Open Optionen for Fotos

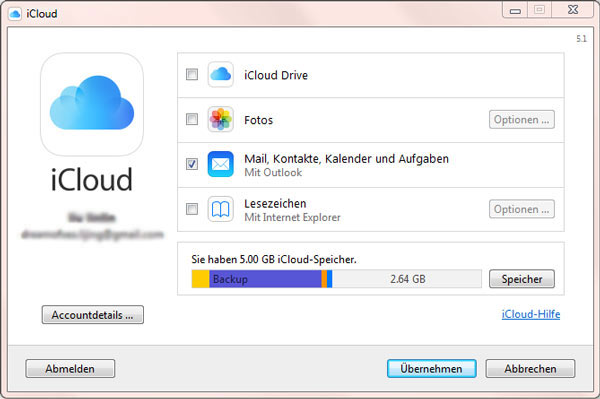click(522, 119)
